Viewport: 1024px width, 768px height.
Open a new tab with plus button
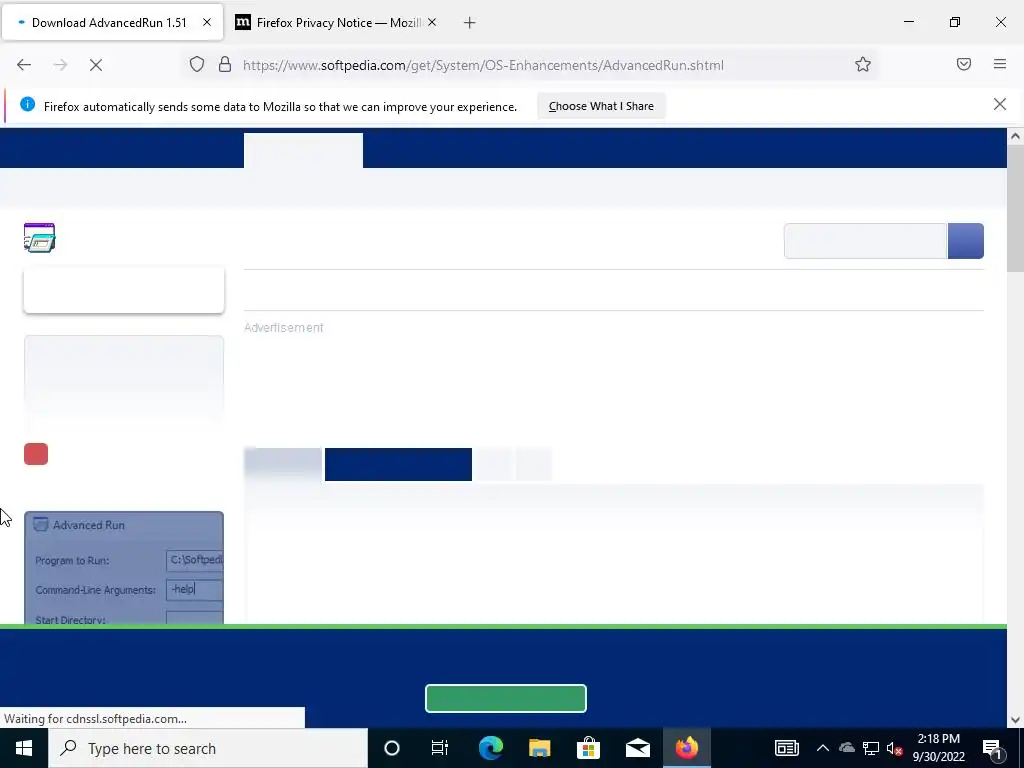coord(470,23)
